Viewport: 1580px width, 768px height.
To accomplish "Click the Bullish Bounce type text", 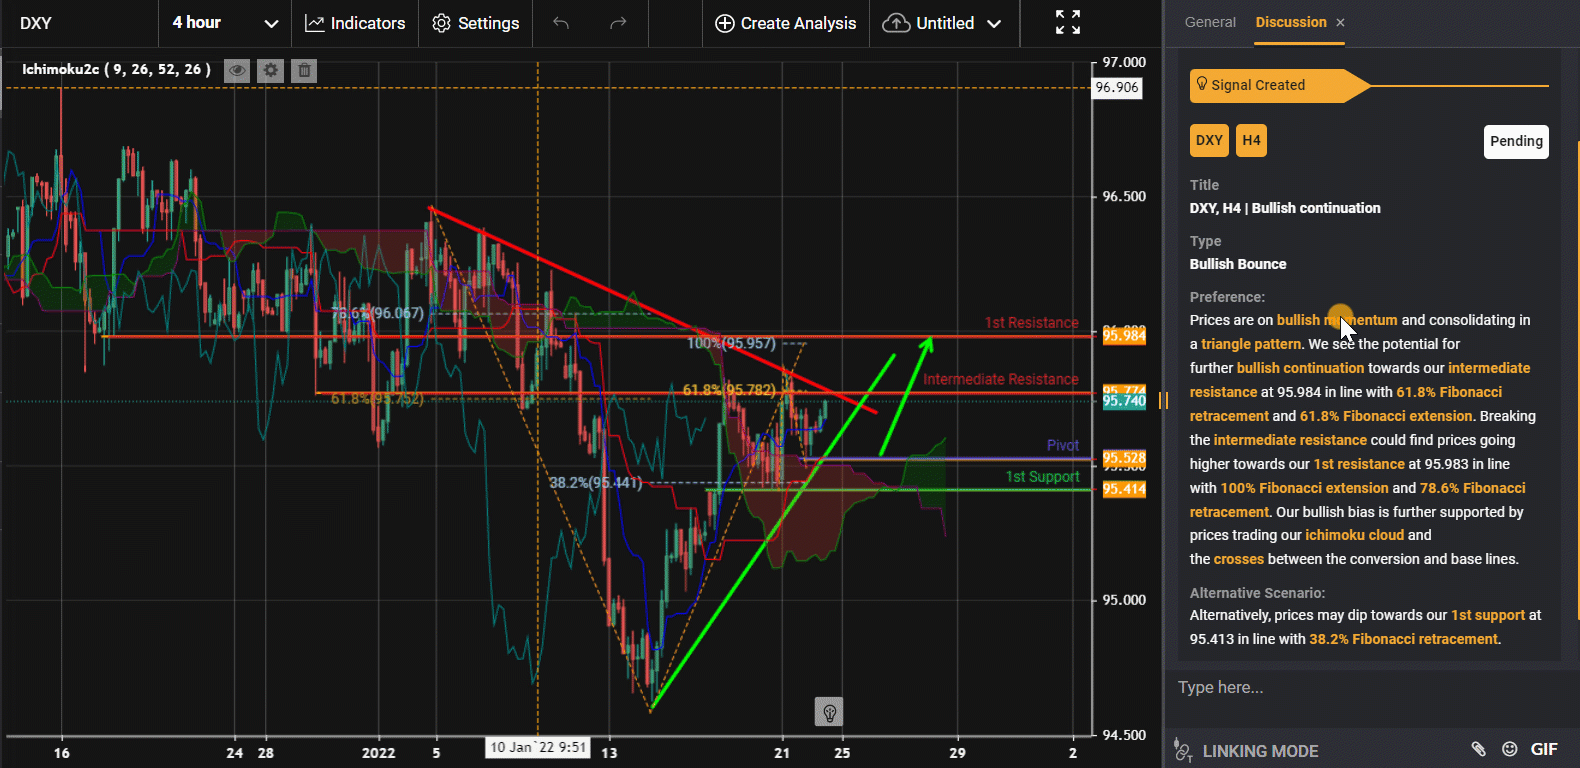I will 1238,264.
